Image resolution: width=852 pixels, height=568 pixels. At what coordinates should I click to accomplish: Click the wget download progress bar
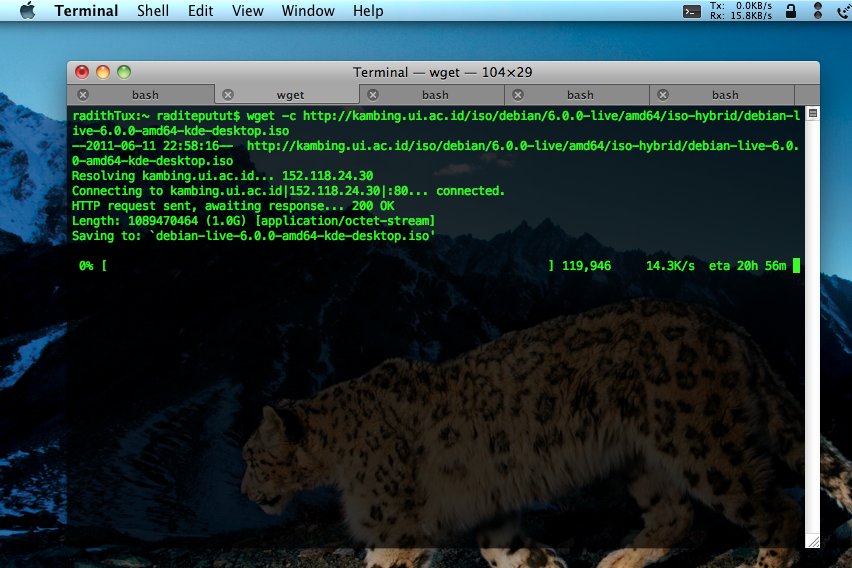click(328, 266)
